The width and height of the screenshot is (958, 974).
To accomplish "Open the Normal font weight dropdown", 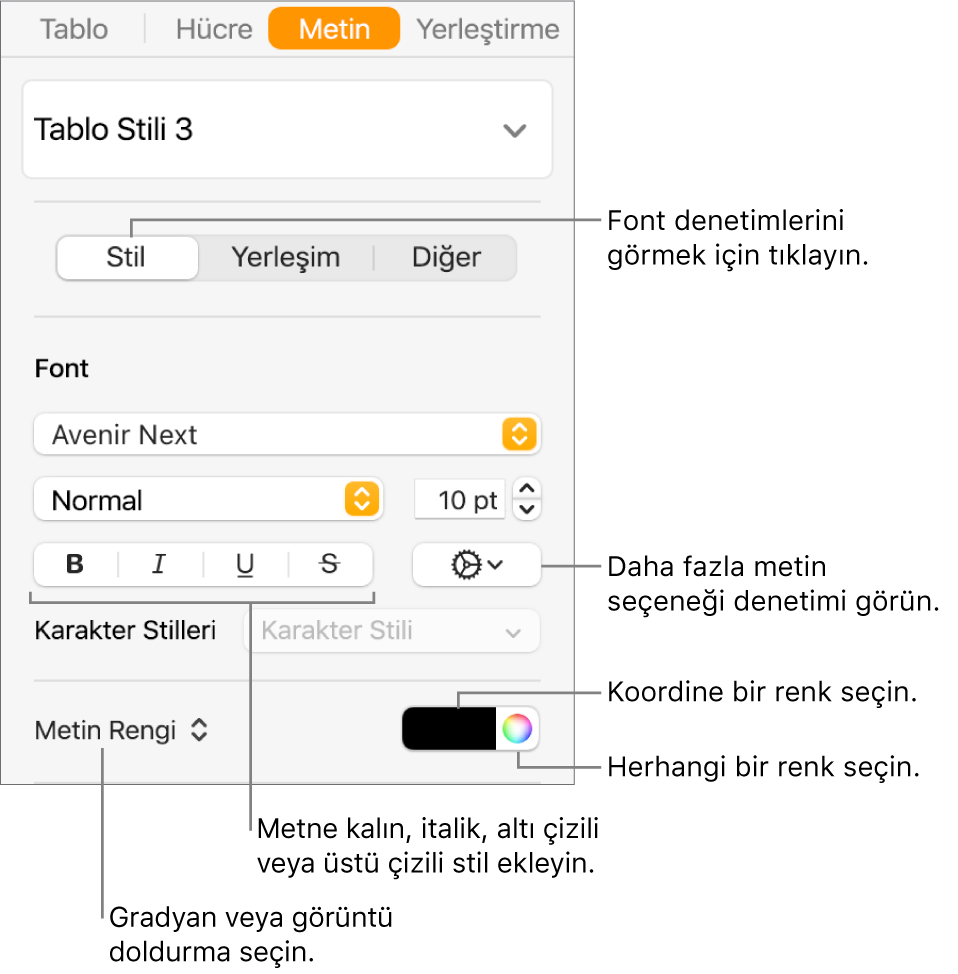I will 208,499.
